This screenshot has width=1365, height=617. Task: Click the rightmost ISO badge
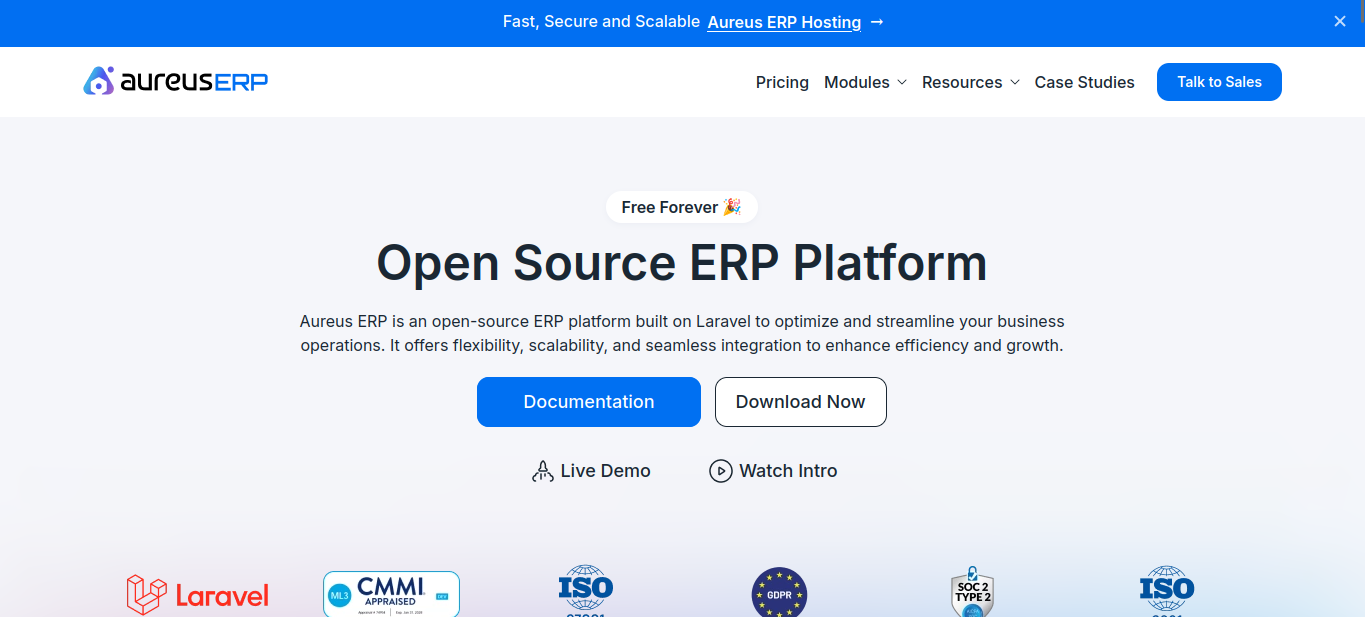point(1167,591)
